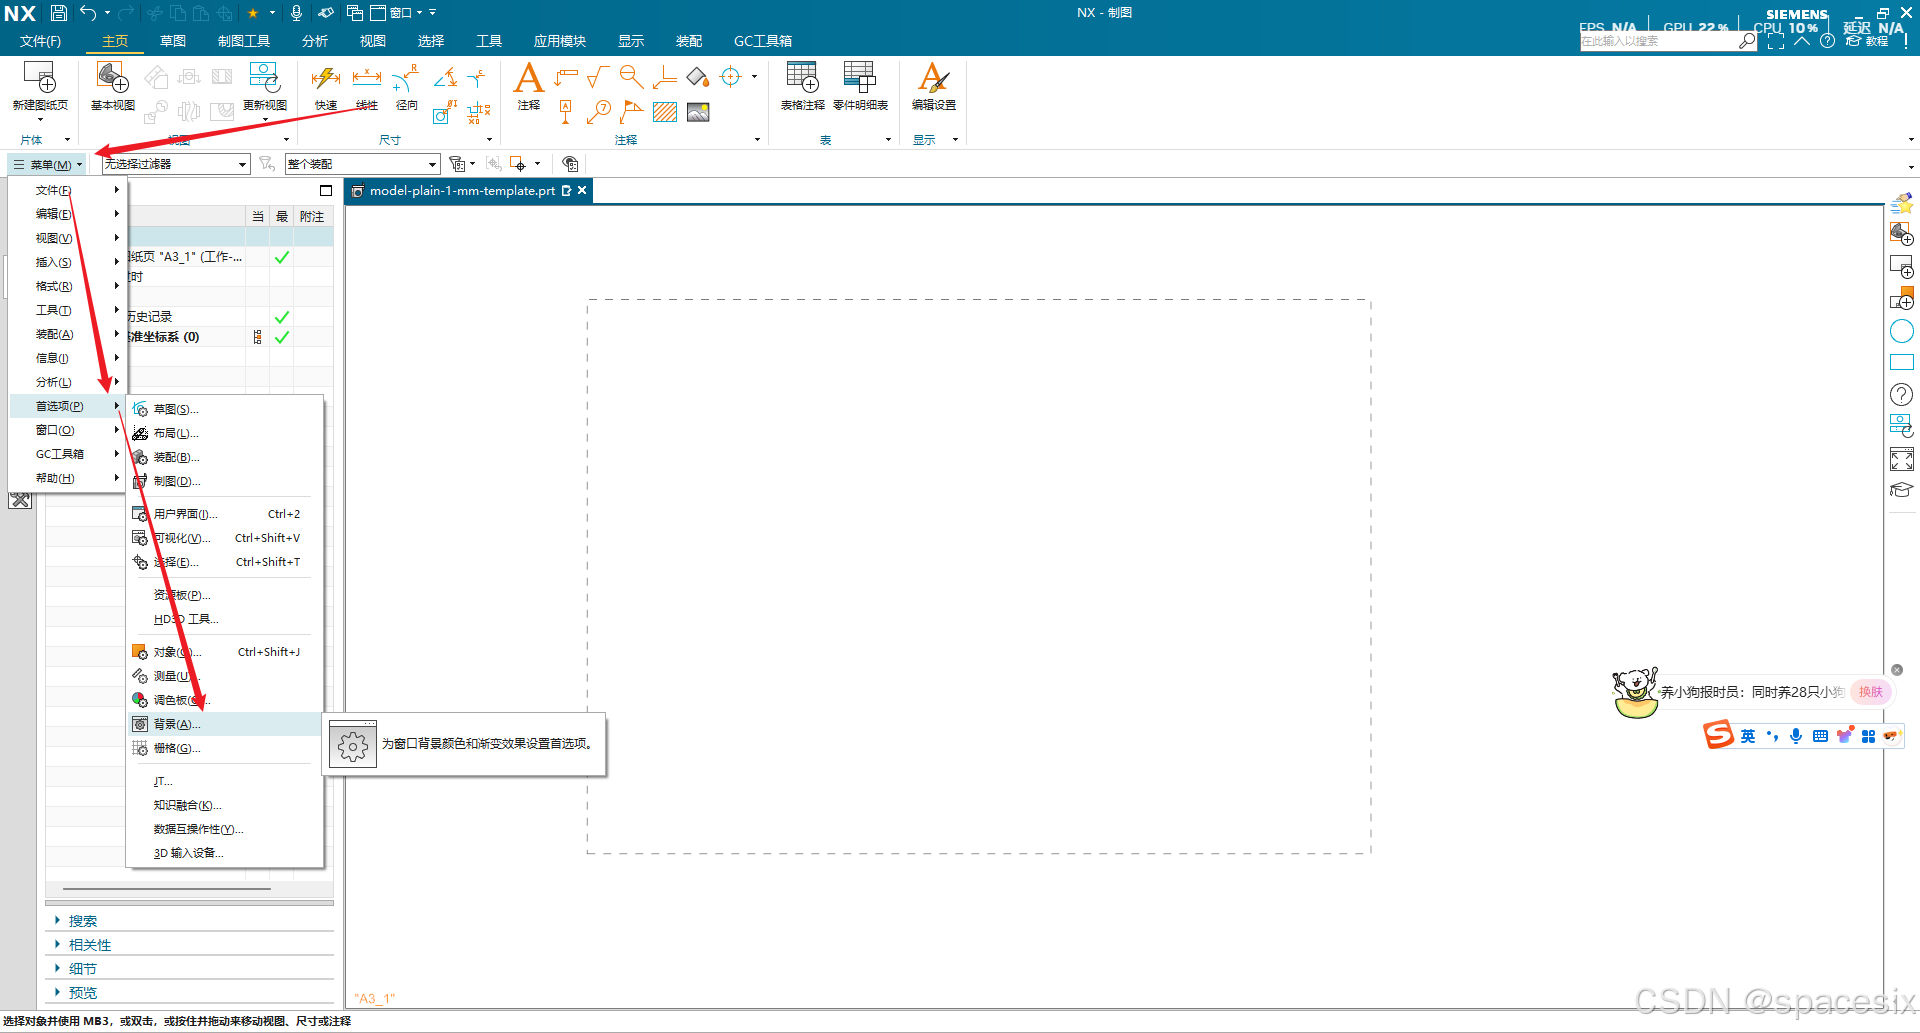Screen dimensions: 1920x1033
Task: Click the 文件(F) button in ribbon bar
Action: tap(41, 41)
